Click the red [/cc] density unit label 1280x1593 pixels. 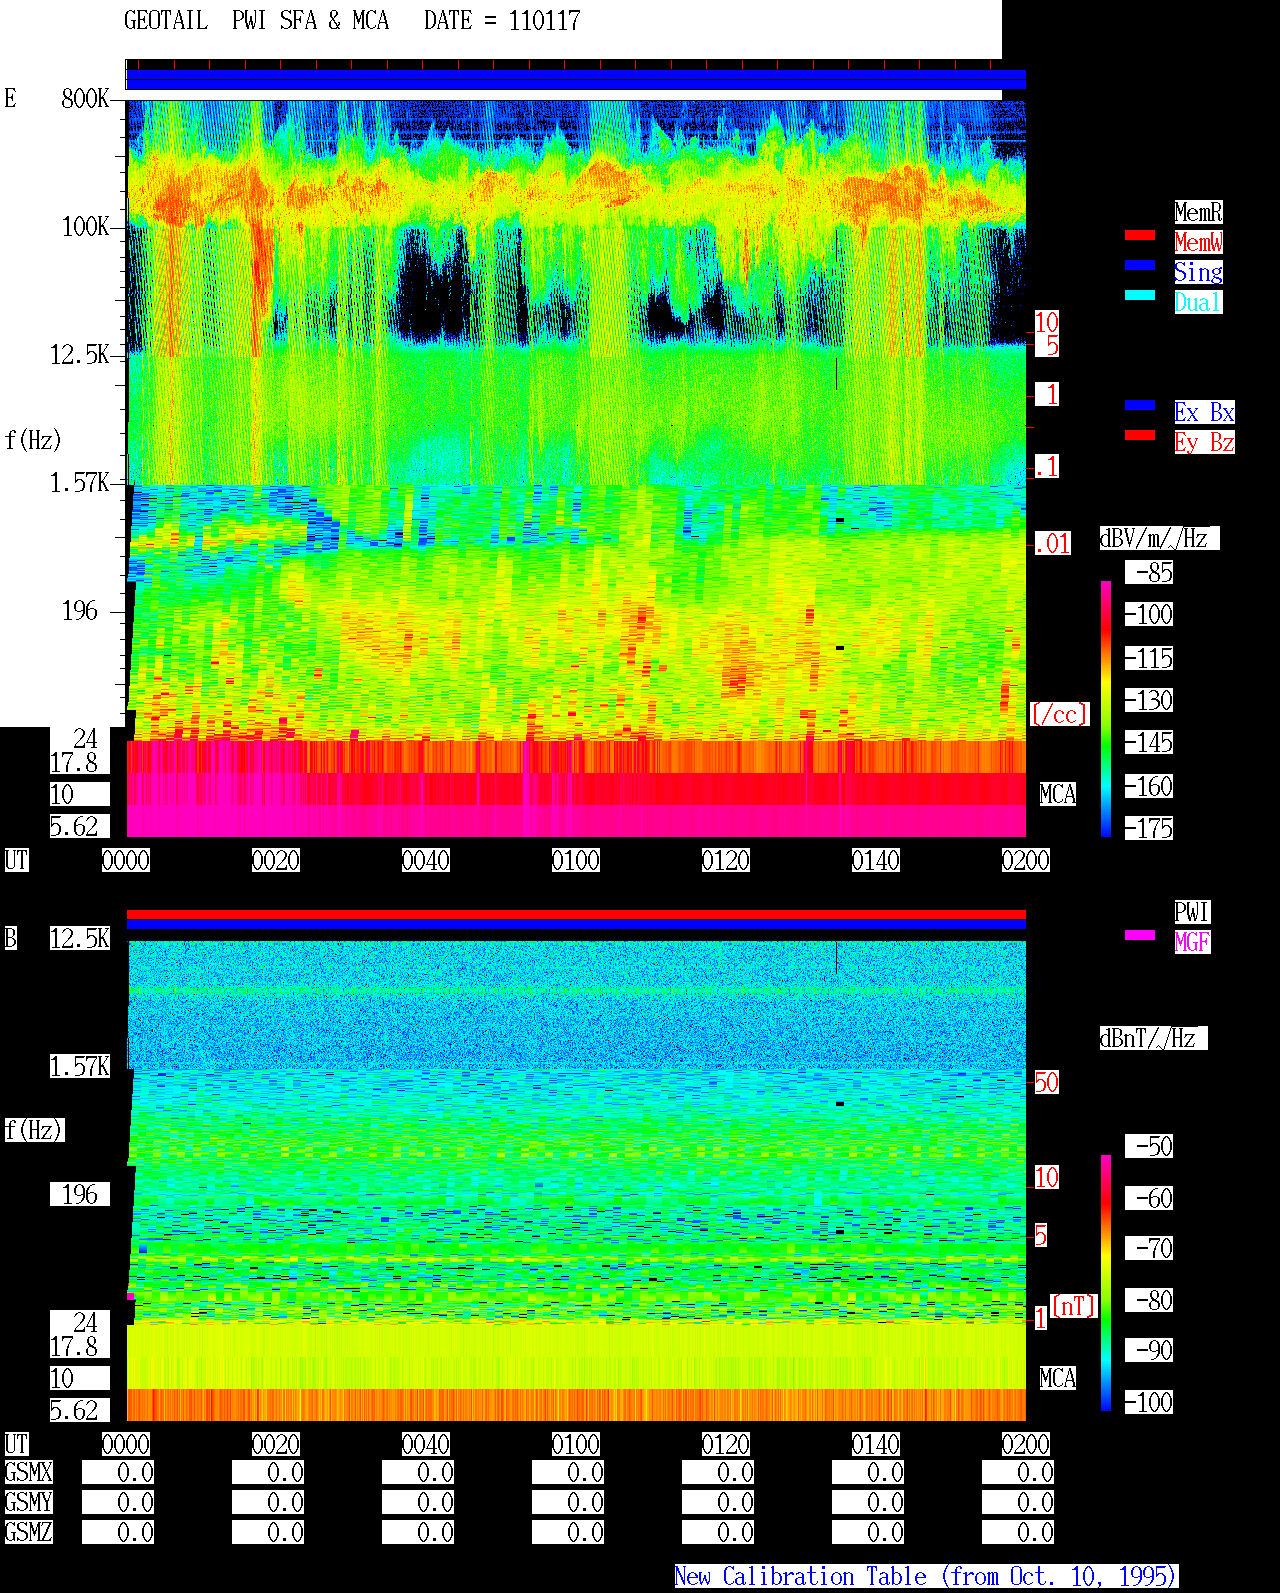(x=1059, y=714)
